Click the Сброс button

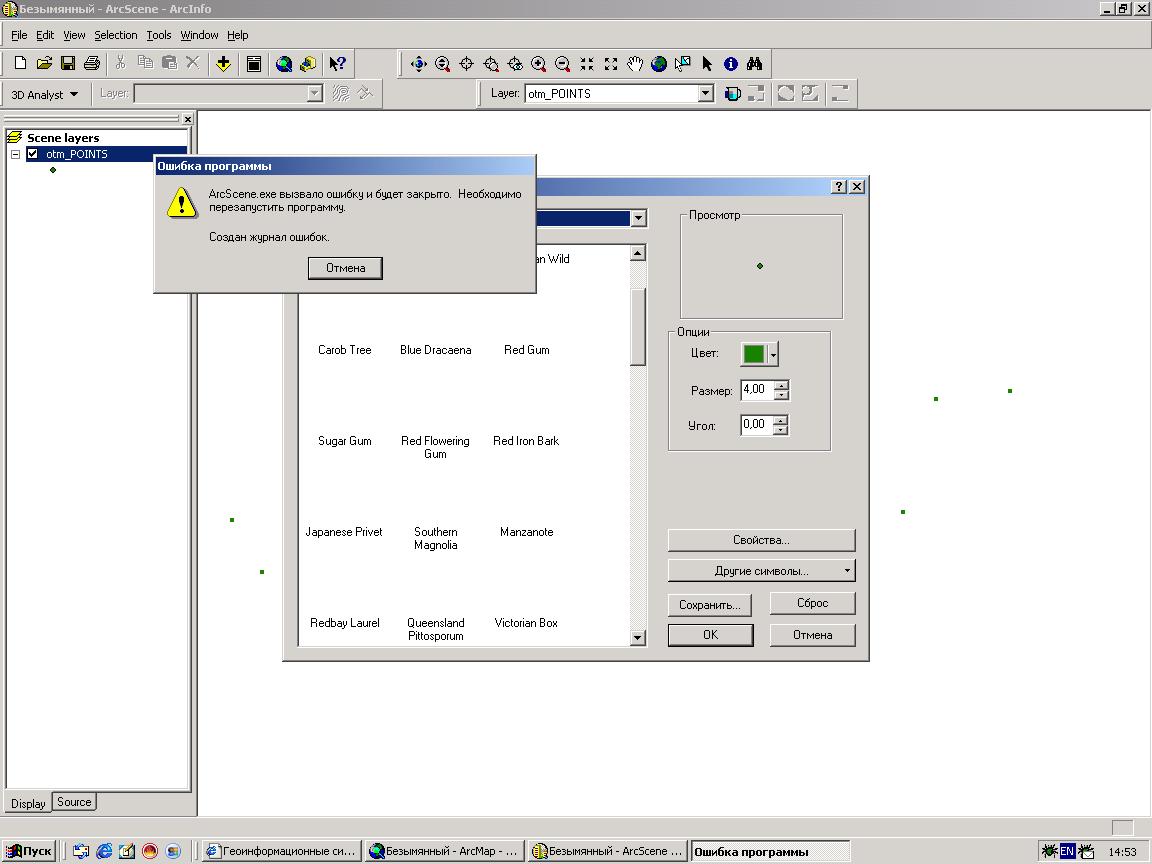click(x=813, y=603)
